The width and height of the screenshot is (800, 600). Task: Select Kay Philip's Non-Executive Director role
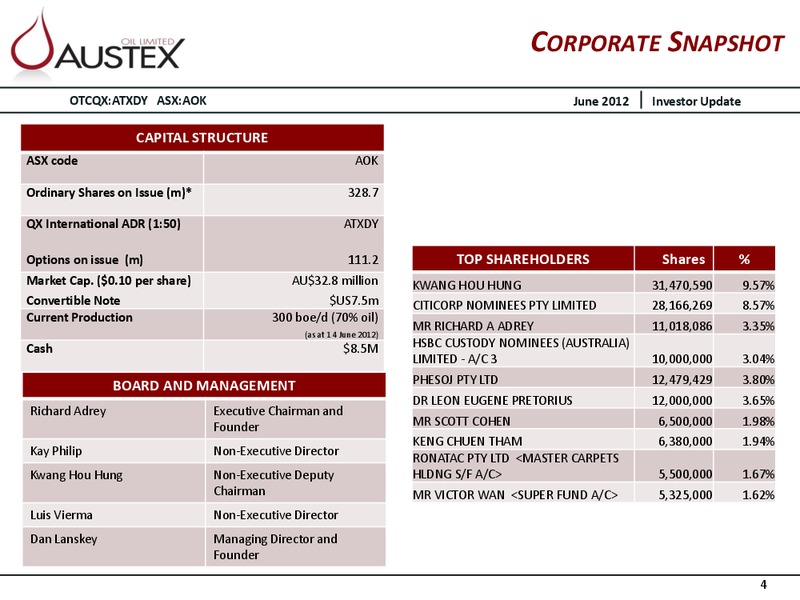(276, 451)
